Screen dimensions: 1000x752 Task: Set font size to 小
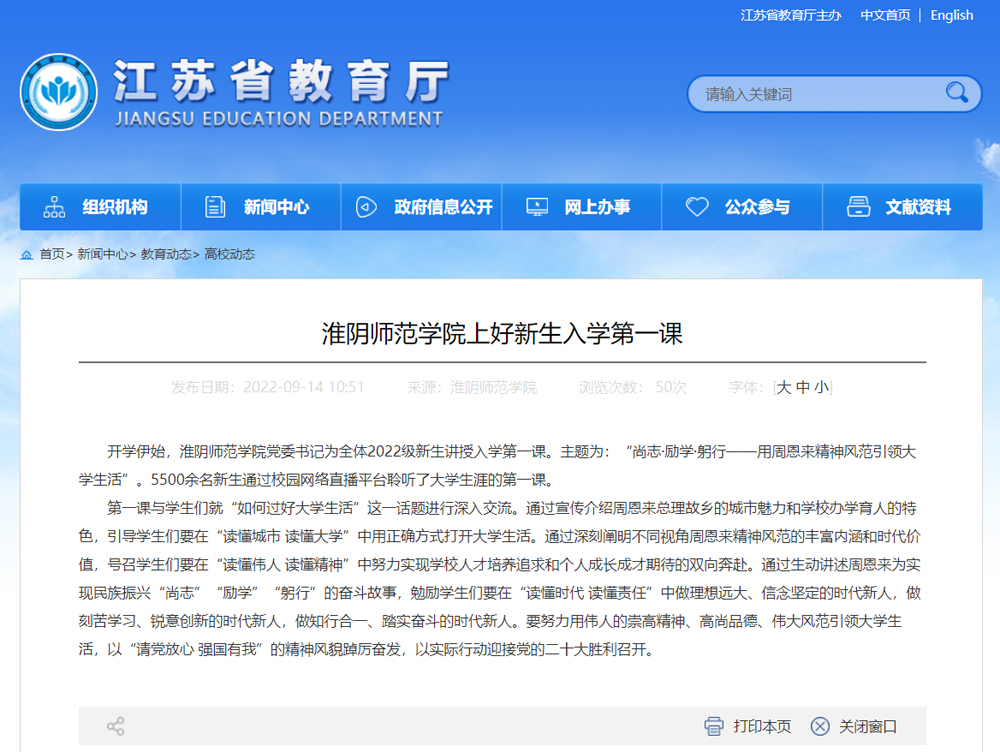821,387
